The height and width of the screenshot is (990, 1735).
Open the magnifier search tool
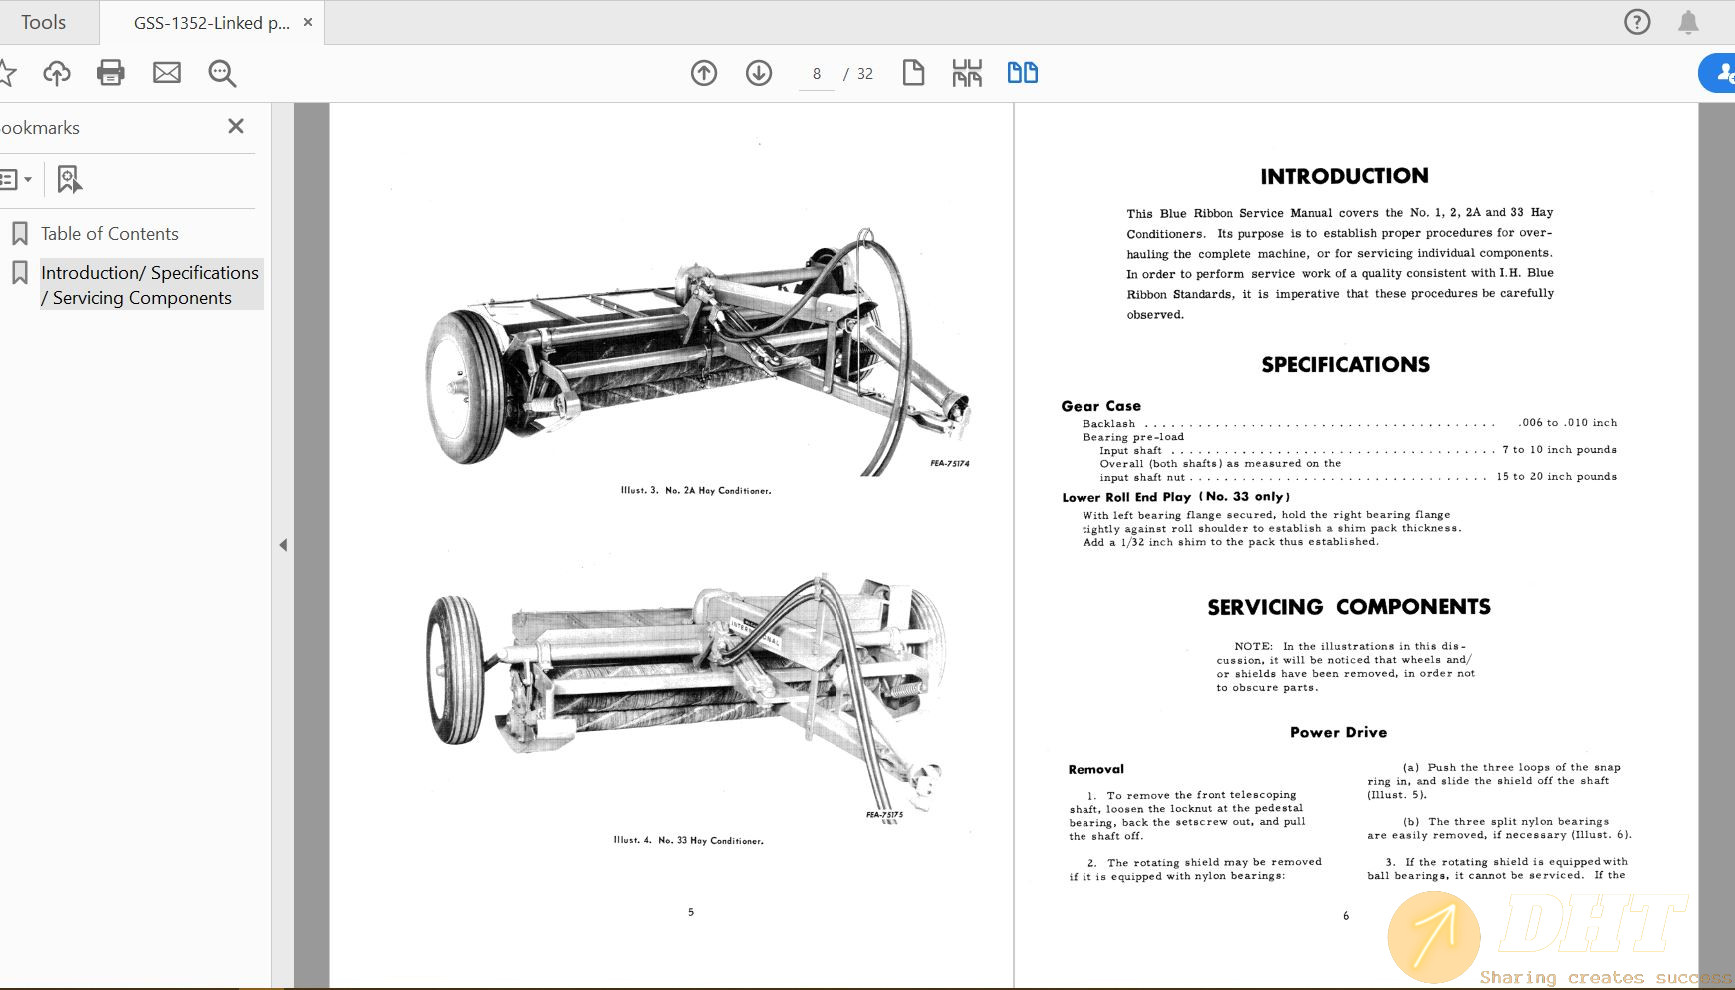point(222,73)
